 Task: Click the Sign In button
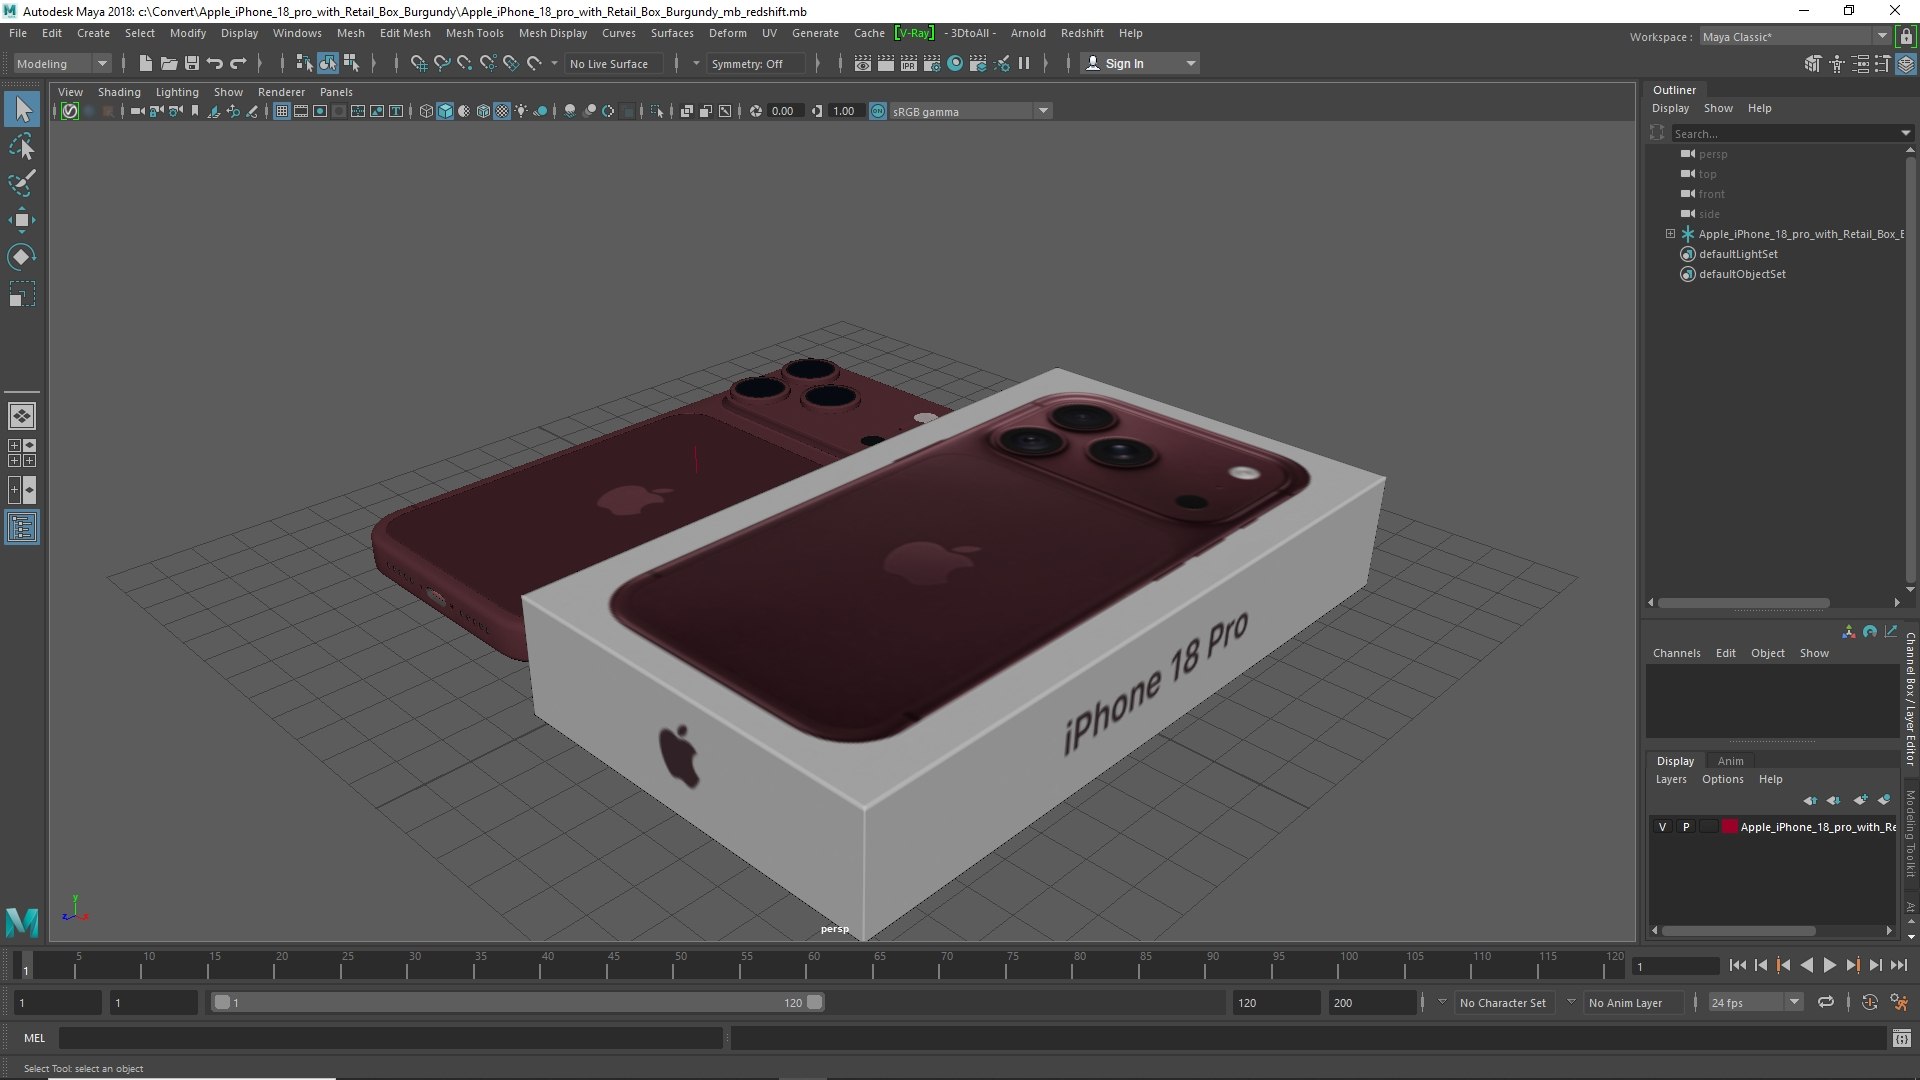click(1139, 63)
